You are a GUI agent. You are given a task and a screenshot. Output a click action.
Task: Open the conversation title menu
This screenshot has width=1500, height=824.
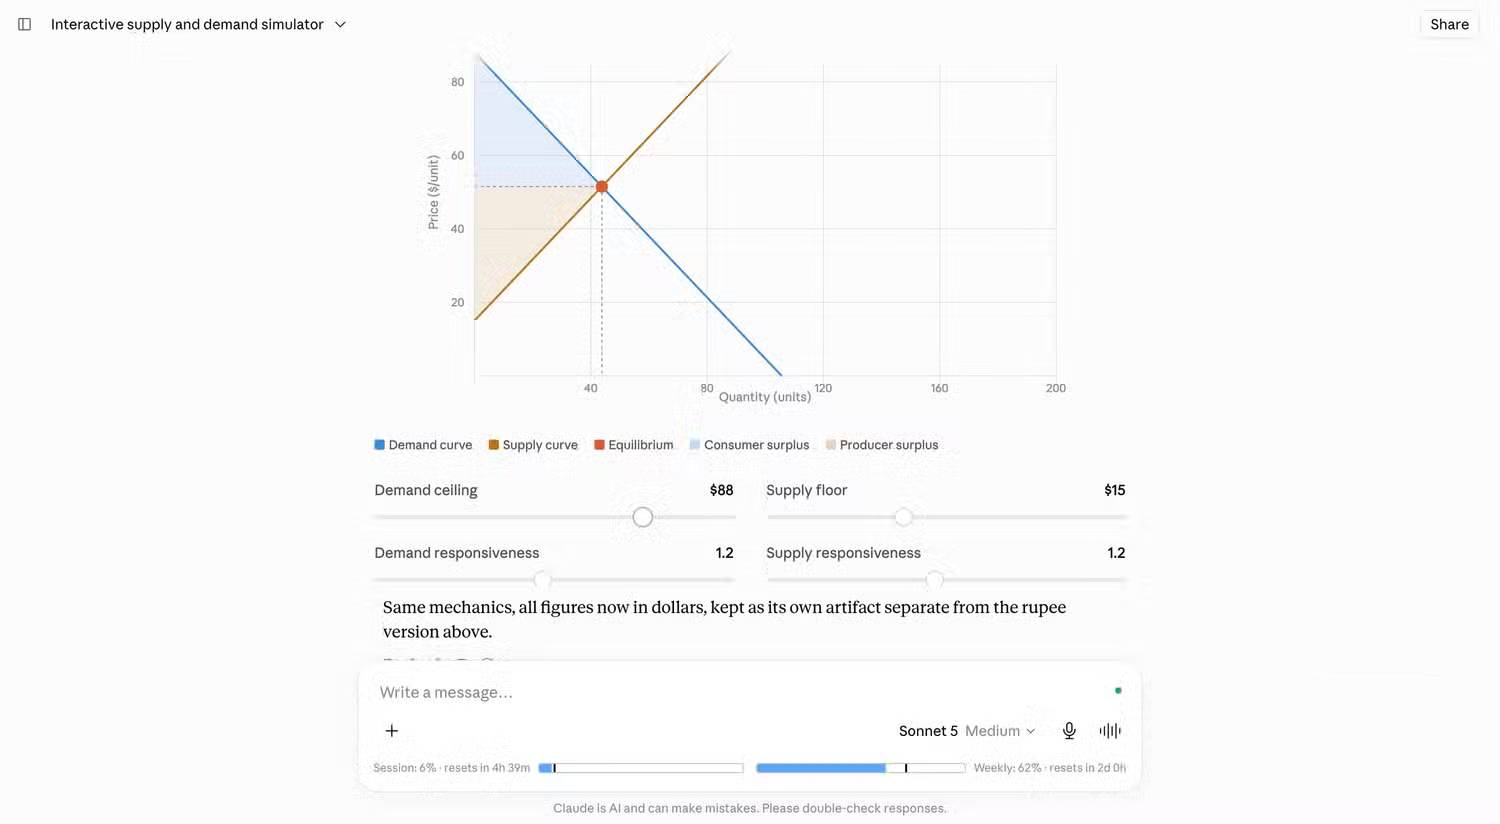(198, 24)
